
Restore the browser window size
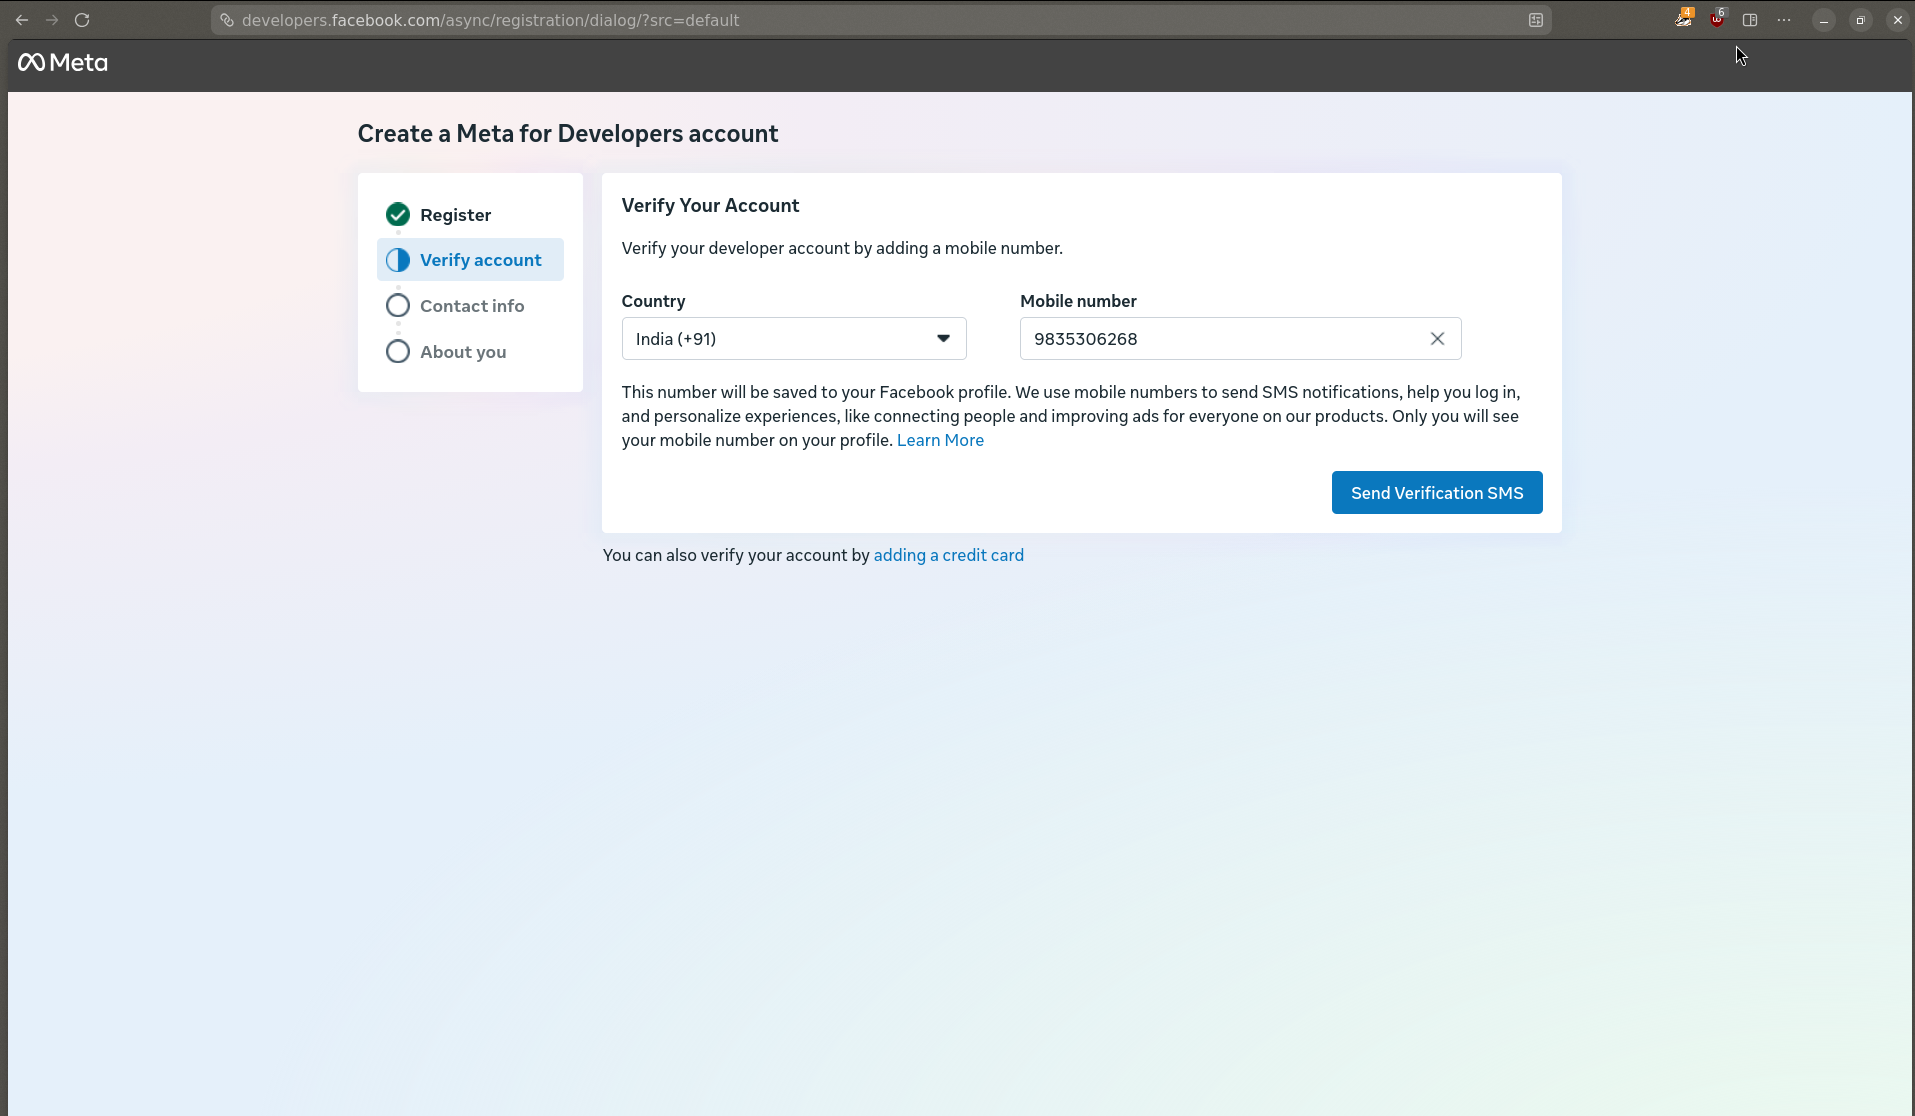[x=1861, y=20]
